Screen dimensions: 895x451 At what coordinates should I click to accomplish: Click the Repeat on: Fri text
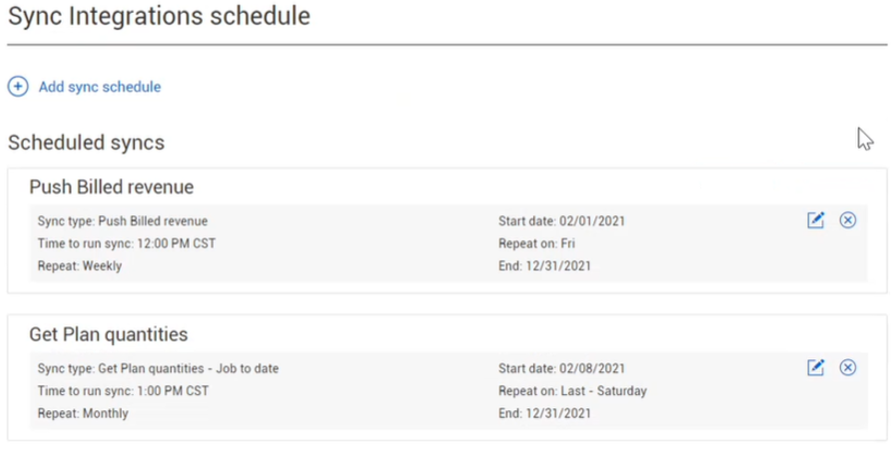[536, 243]
